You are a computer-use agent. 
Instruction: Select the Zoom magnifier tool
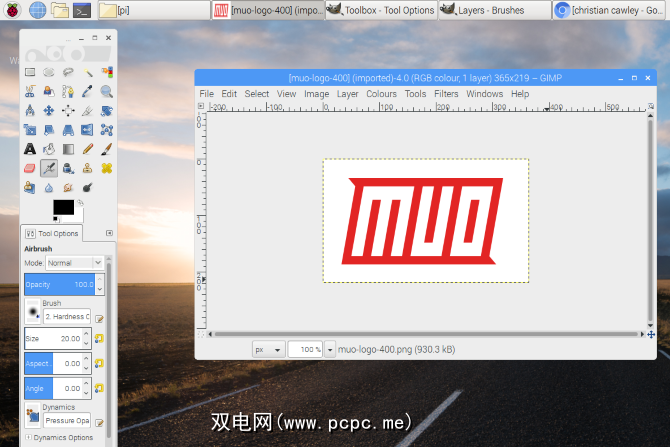107,91
